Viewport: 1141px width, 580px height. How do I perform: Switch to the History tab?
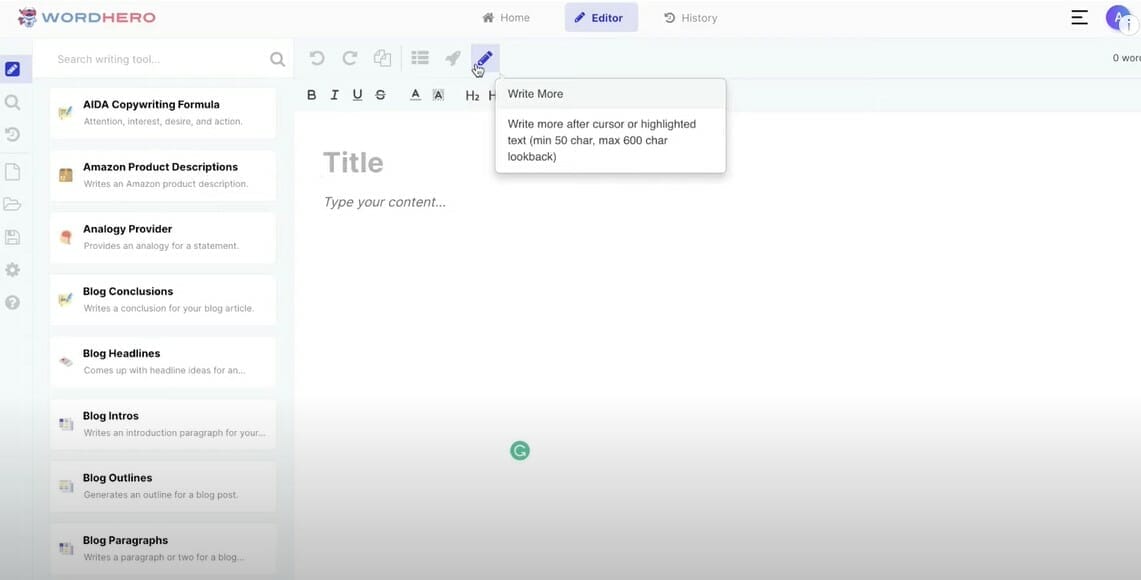(691, 18)
